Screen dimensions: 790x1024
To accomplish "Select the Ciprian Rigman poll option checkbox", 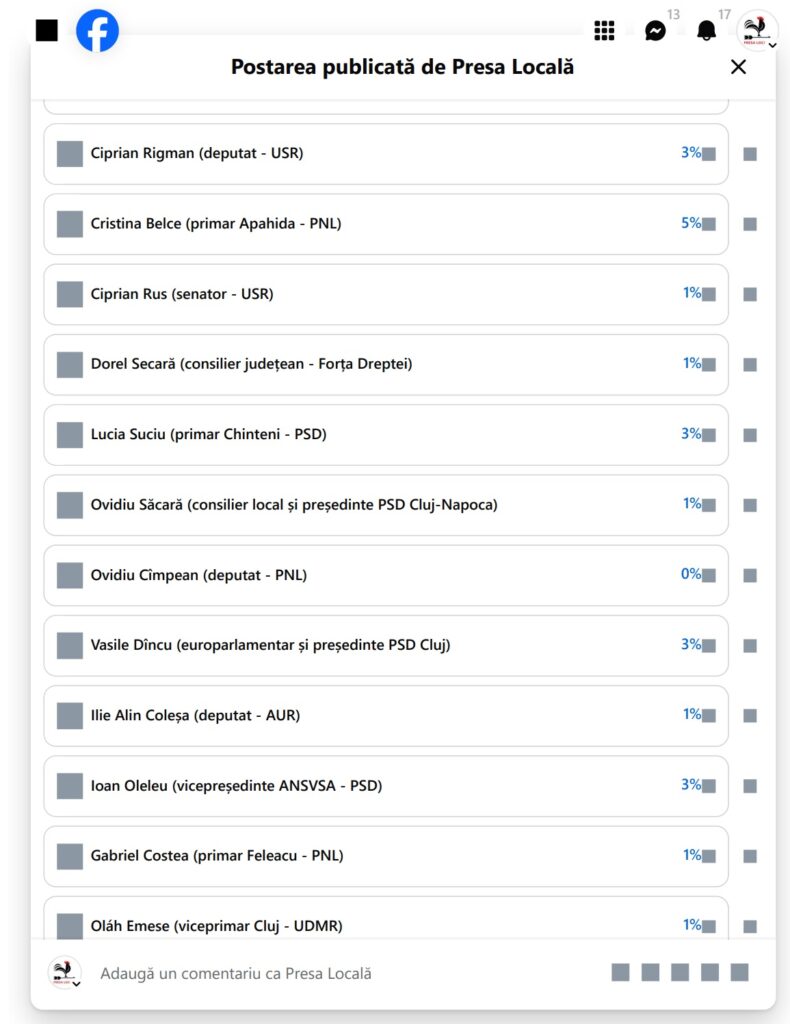I will coord(70,153).
